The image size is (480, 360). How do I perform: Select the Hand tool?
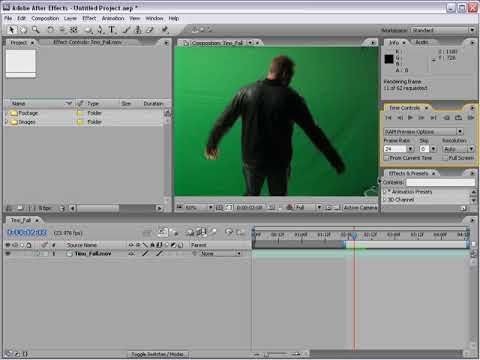tap(23, 30)
